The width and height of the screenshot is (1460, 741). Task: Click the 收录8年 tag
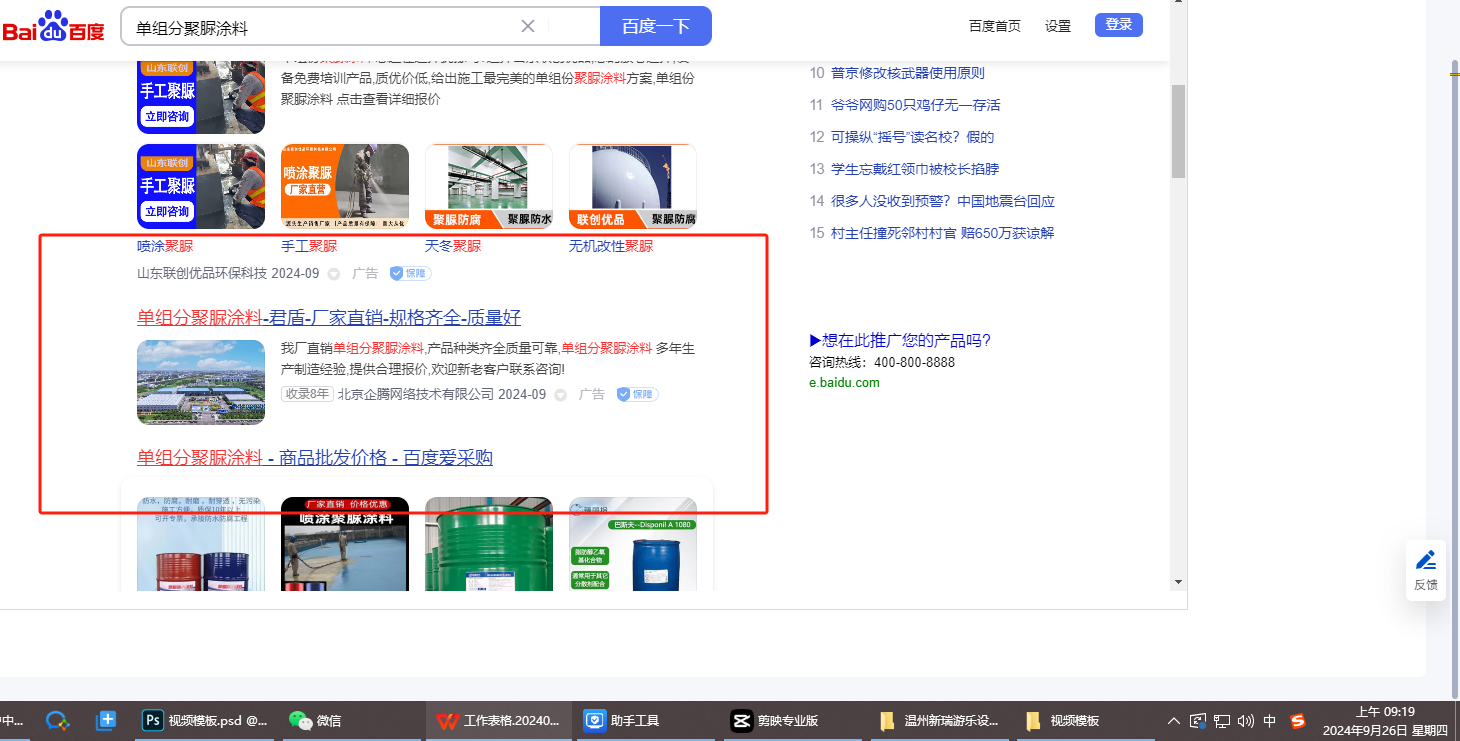tap(307, 394)
